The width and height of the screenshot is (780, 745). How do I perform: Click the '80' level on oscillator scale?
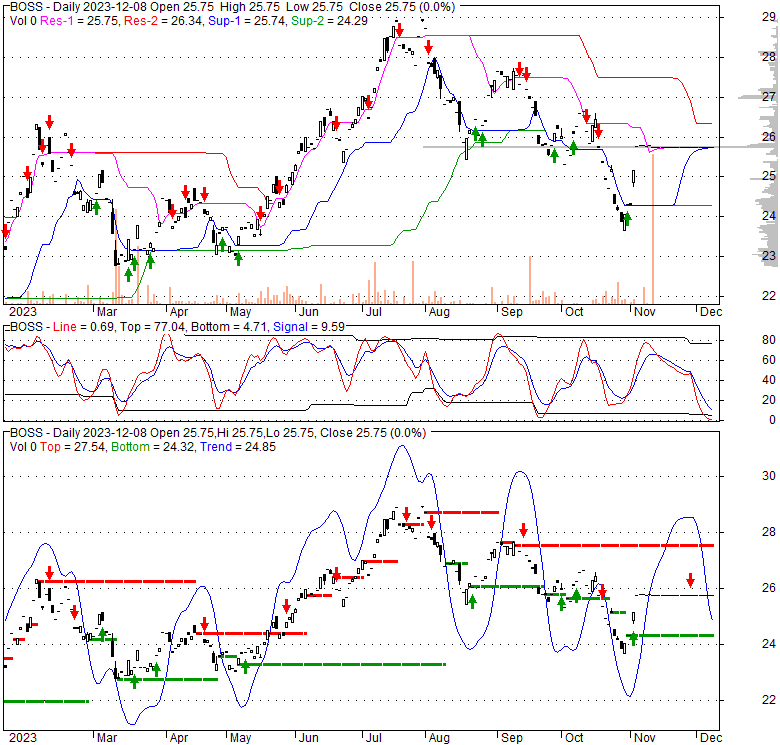(x=769, y=340)
